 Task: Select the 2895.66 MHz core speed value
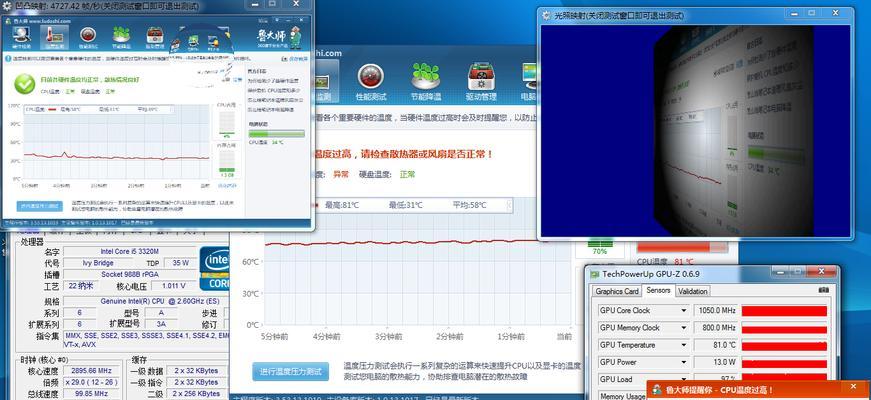click(94, 371)
